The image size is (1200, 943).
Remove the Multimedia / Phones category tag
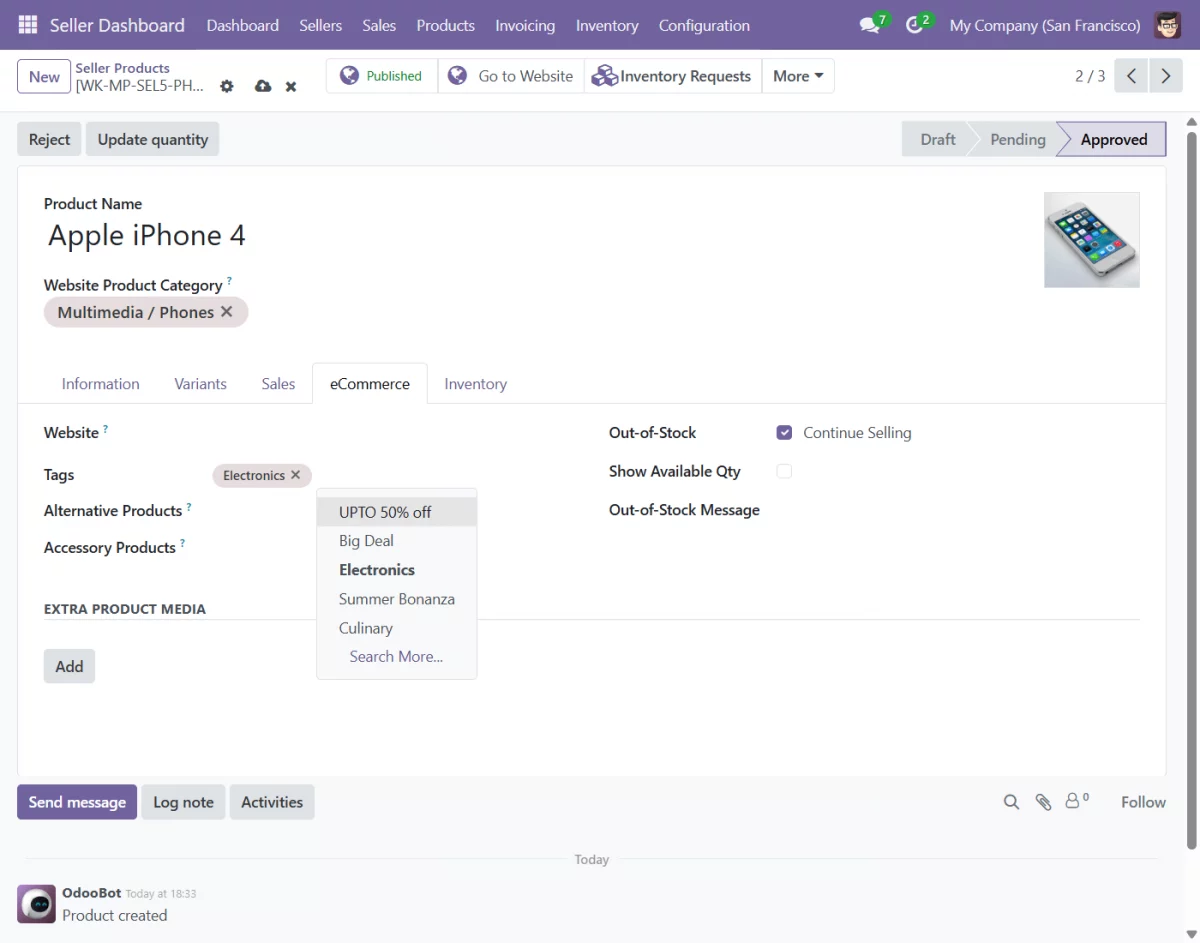[x=227, y=312]
